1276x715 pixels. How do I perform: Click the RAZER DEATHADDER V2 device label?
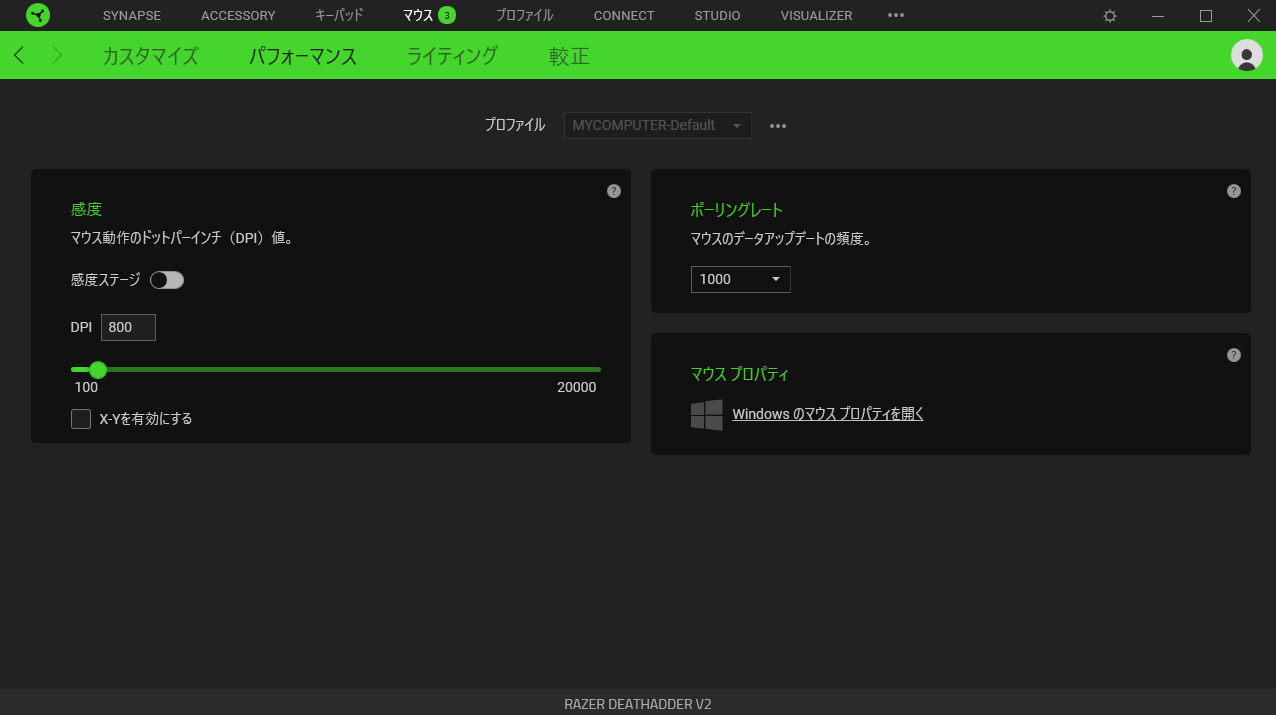point(638,704)
